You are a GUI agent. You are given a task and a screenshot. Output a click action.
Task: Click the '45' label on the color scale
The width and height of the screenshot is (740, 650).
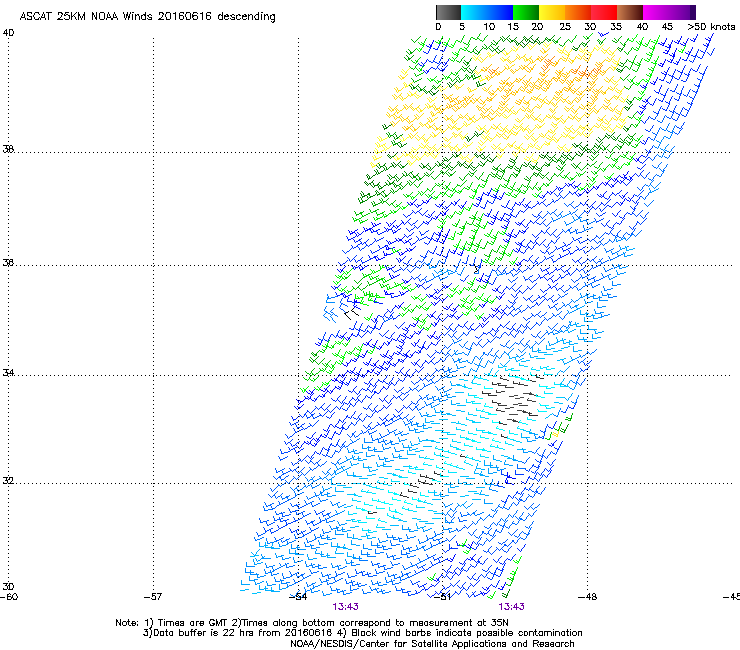667,27
